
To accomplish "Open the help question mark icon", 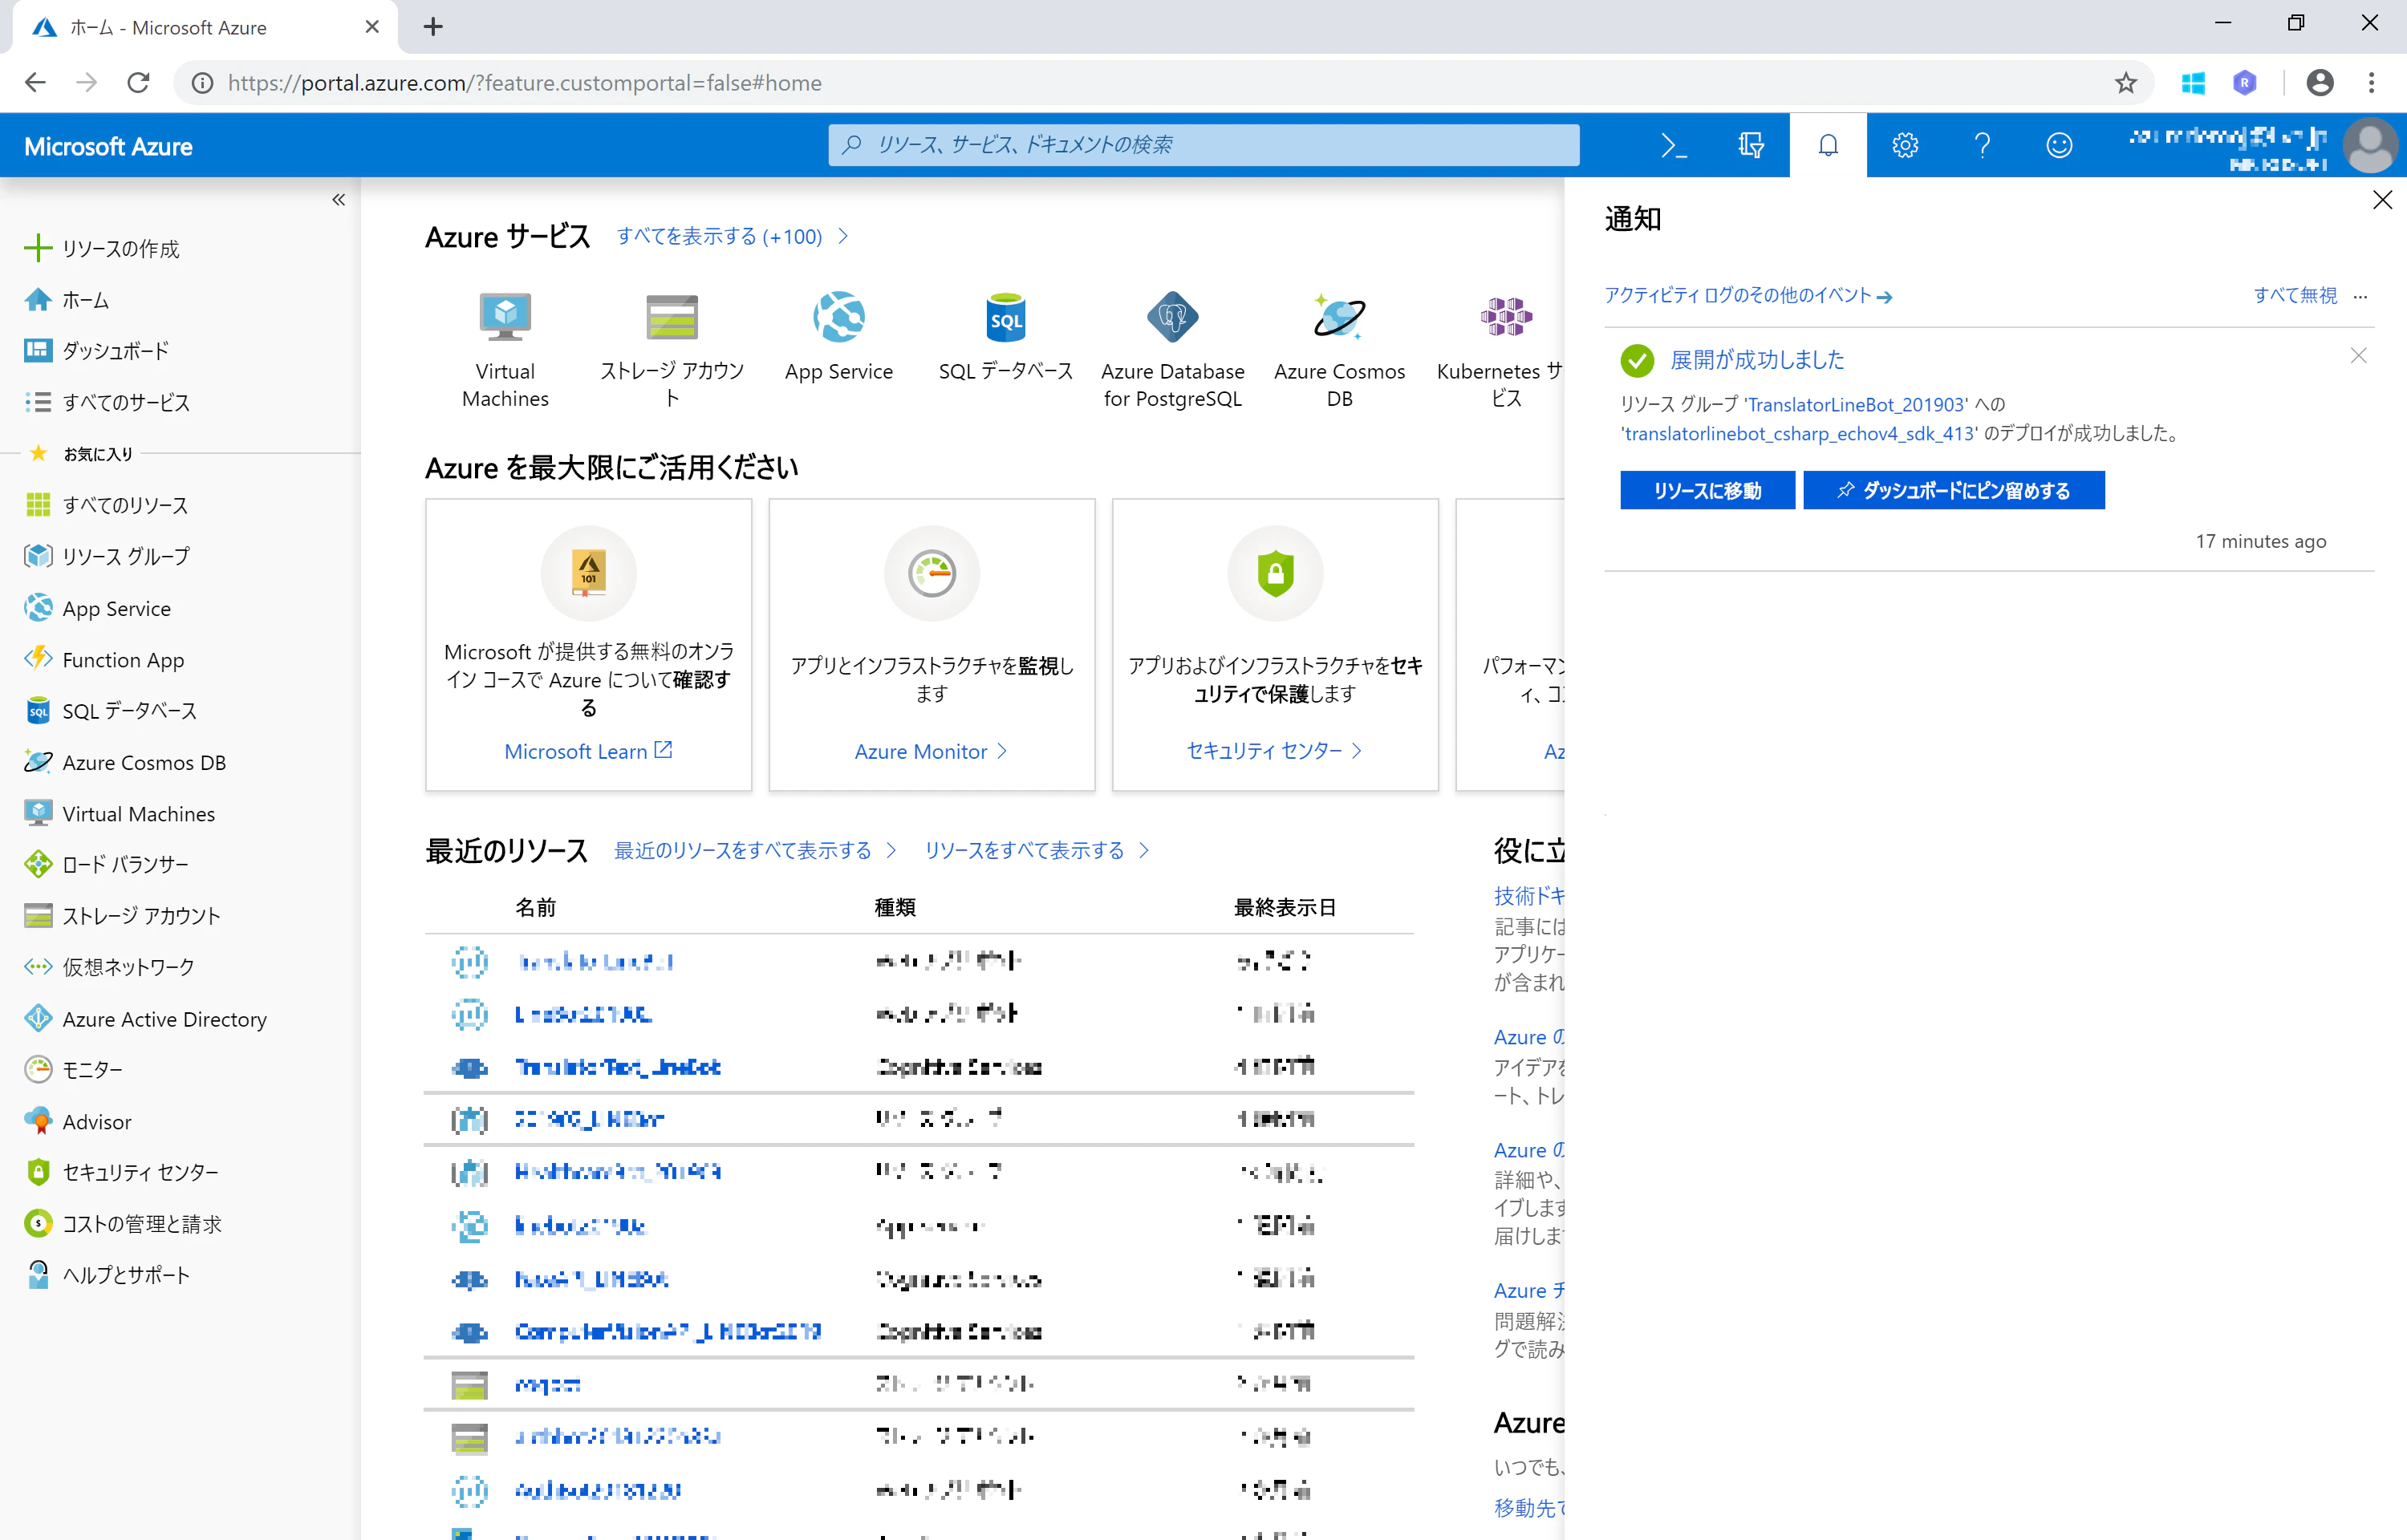I will (1982, 146).
